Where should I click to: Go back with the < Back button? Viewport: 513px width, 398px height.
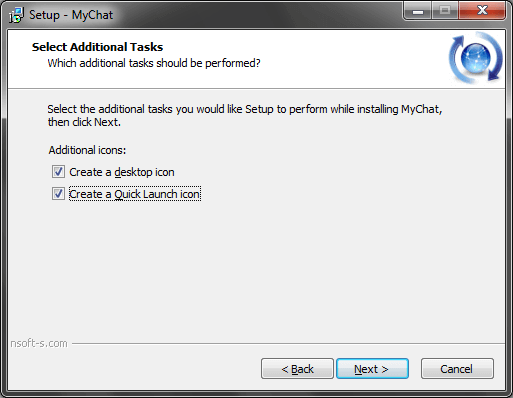click(297, 369)
